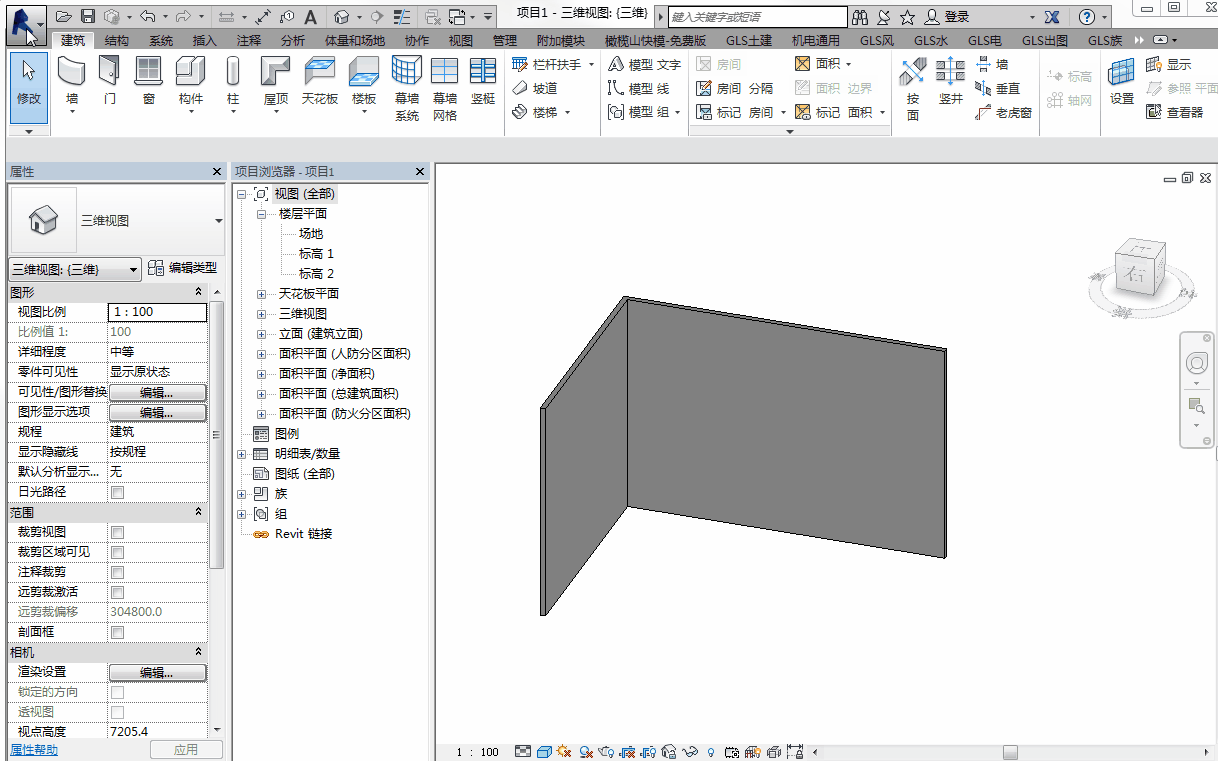The image size is (1218, 761).
Task: Expand the 立面 (建筑立面) tree node
Action: pos(262,334)
